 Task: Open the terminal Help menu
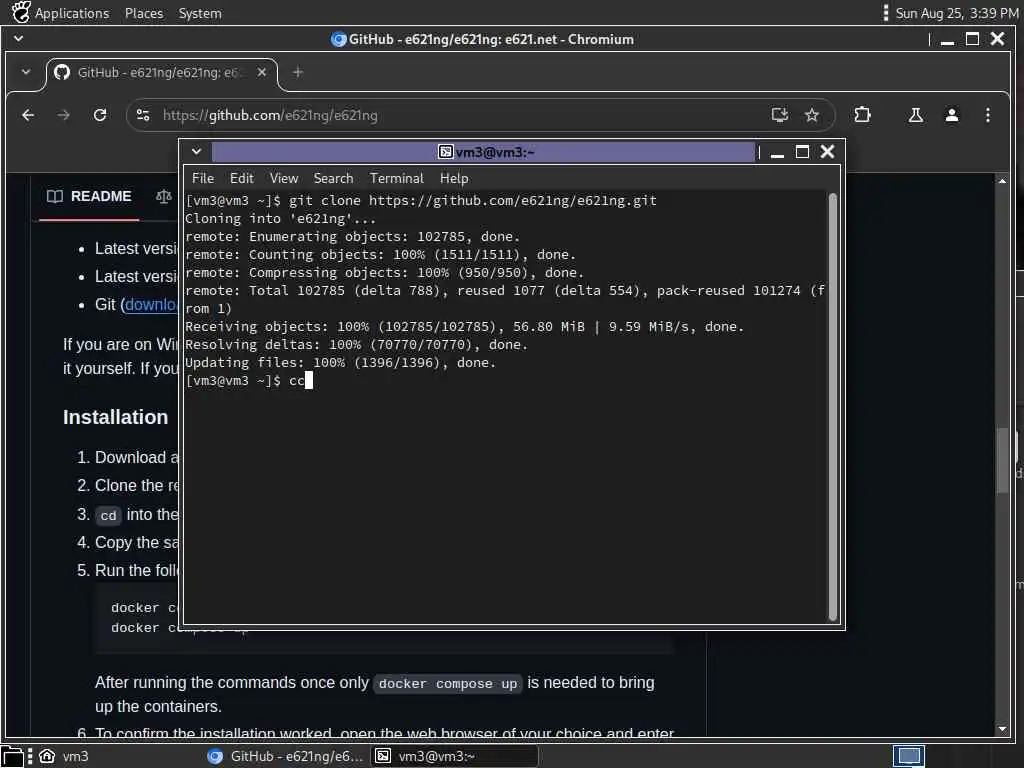click(454, 178)
